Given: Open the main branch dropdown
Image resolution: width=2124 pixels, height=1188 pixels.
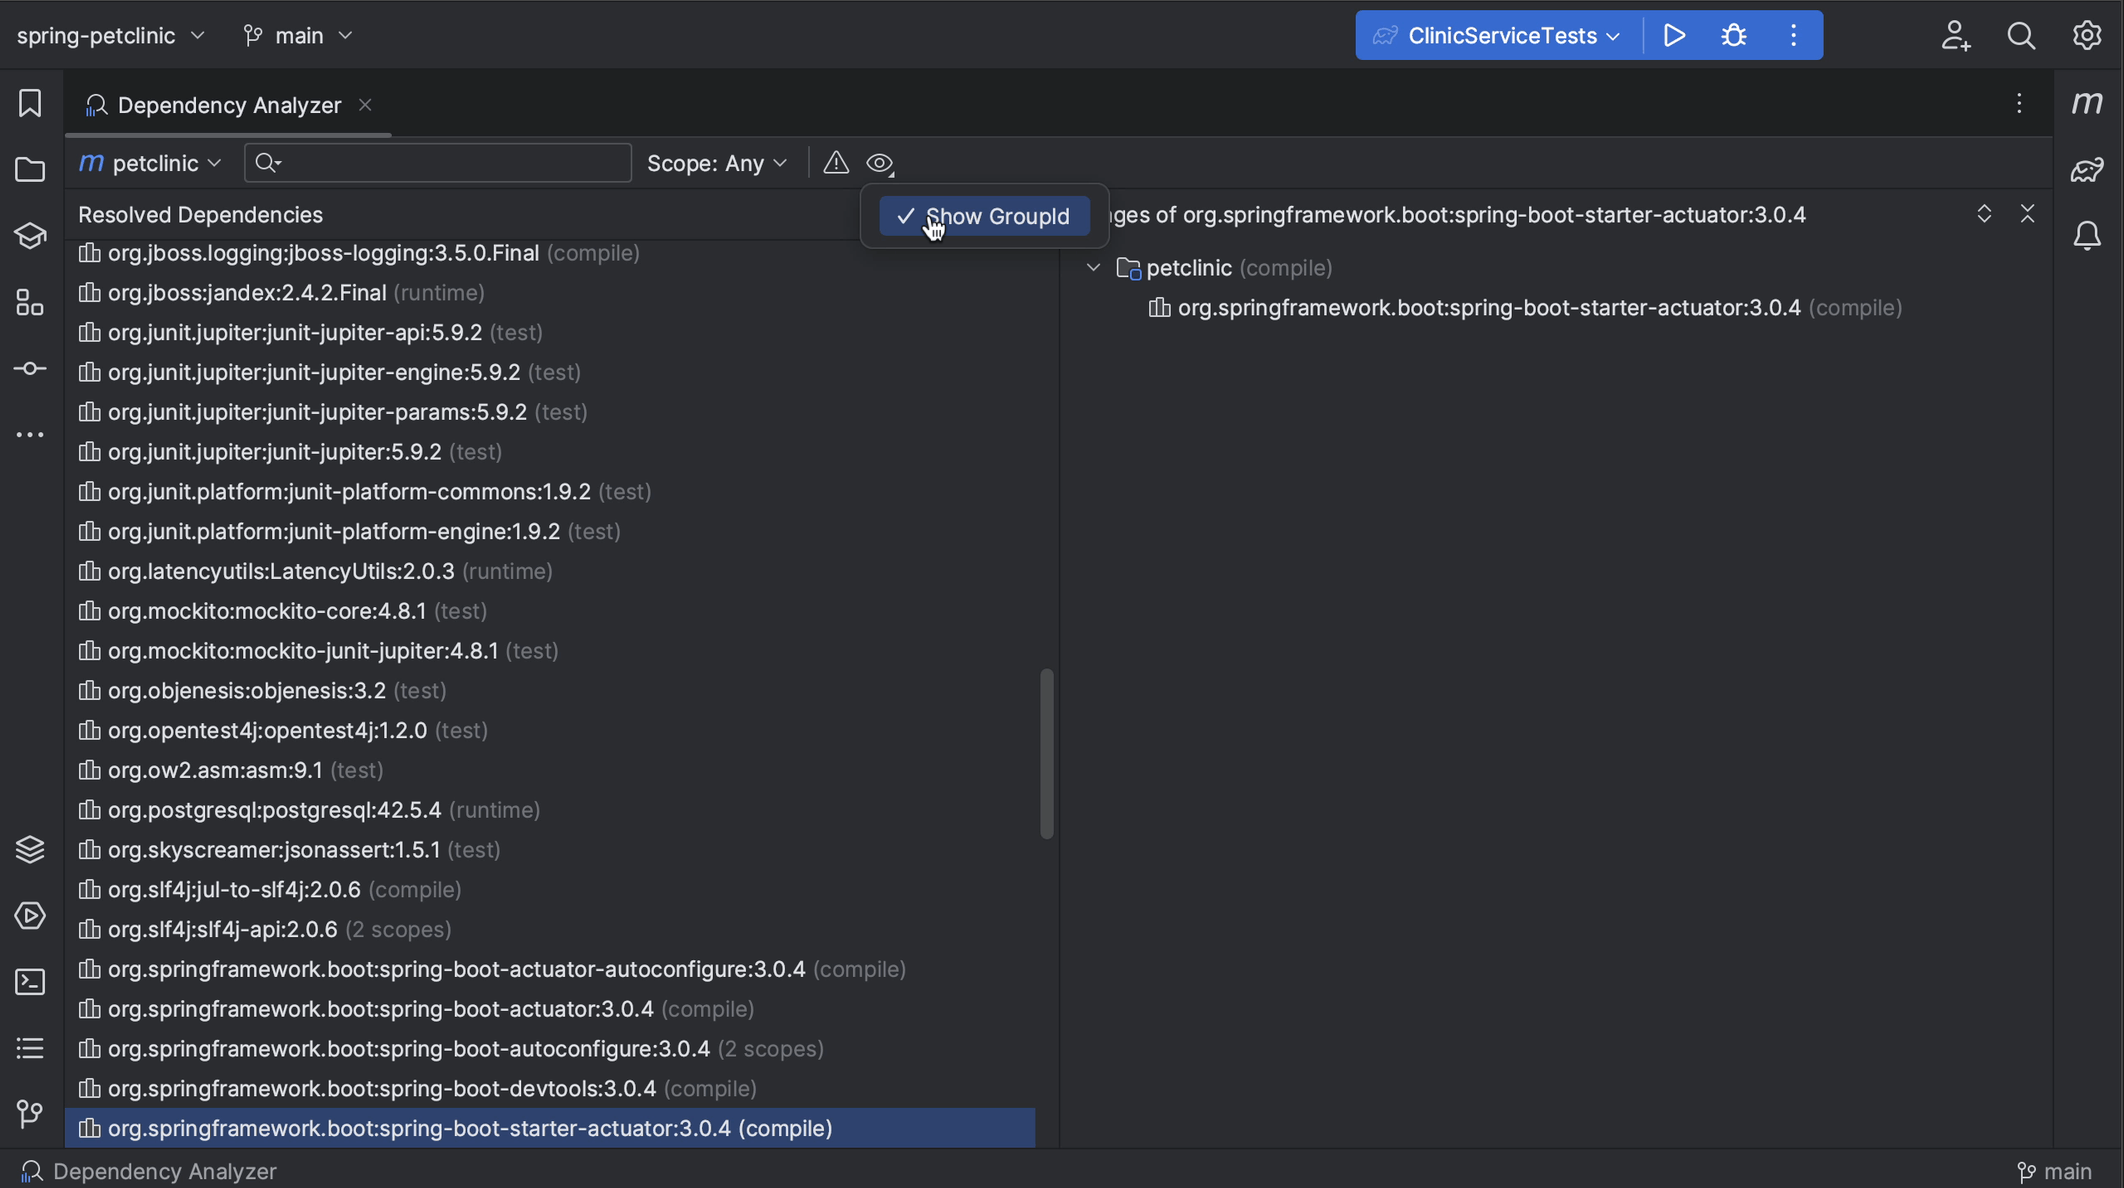Looking at the screenshot, I should [x=297, y=35].
